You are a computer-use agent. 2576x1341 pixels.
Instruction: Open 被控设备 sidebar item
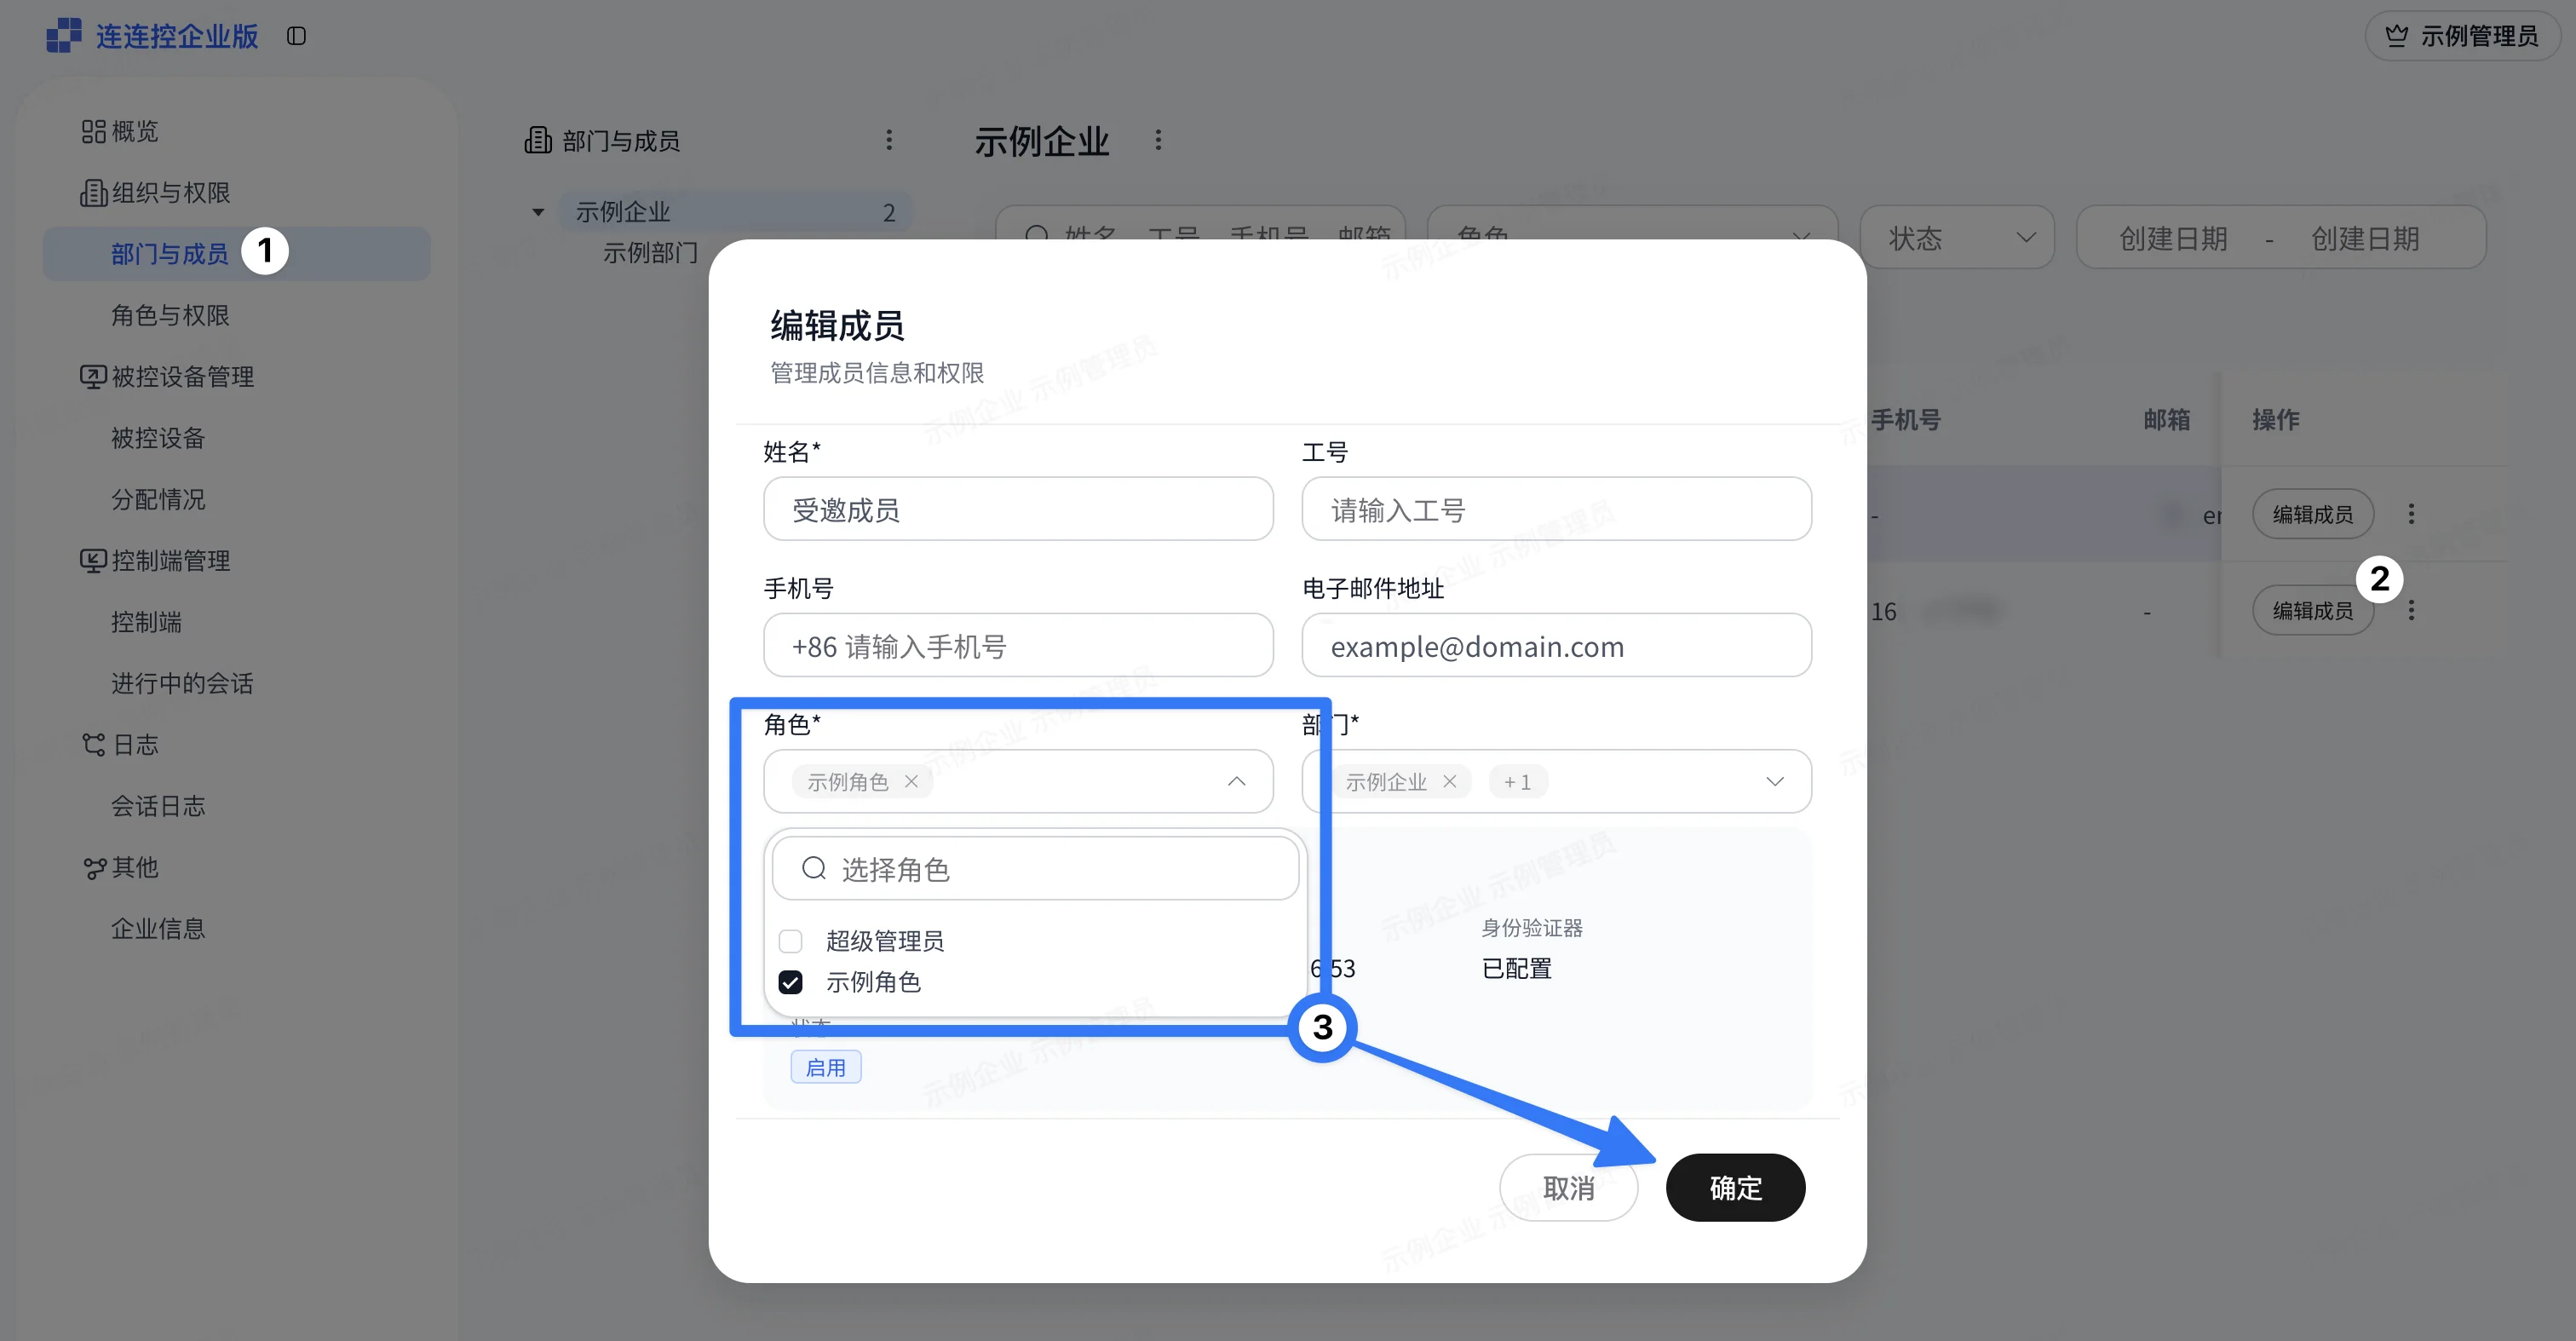click(158, 438)
